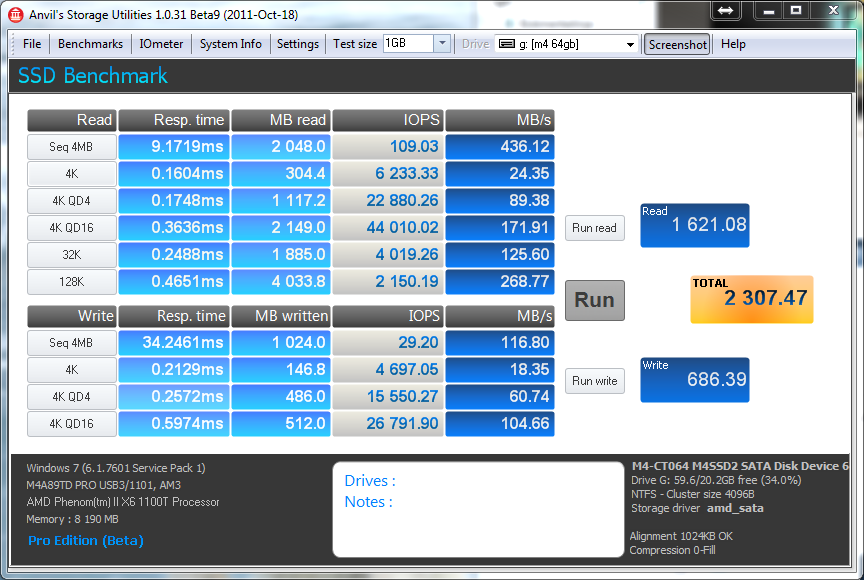The image size is (864, 580).
Task: Click the Write Seq 4MB test button
Action: pos(72,343)
